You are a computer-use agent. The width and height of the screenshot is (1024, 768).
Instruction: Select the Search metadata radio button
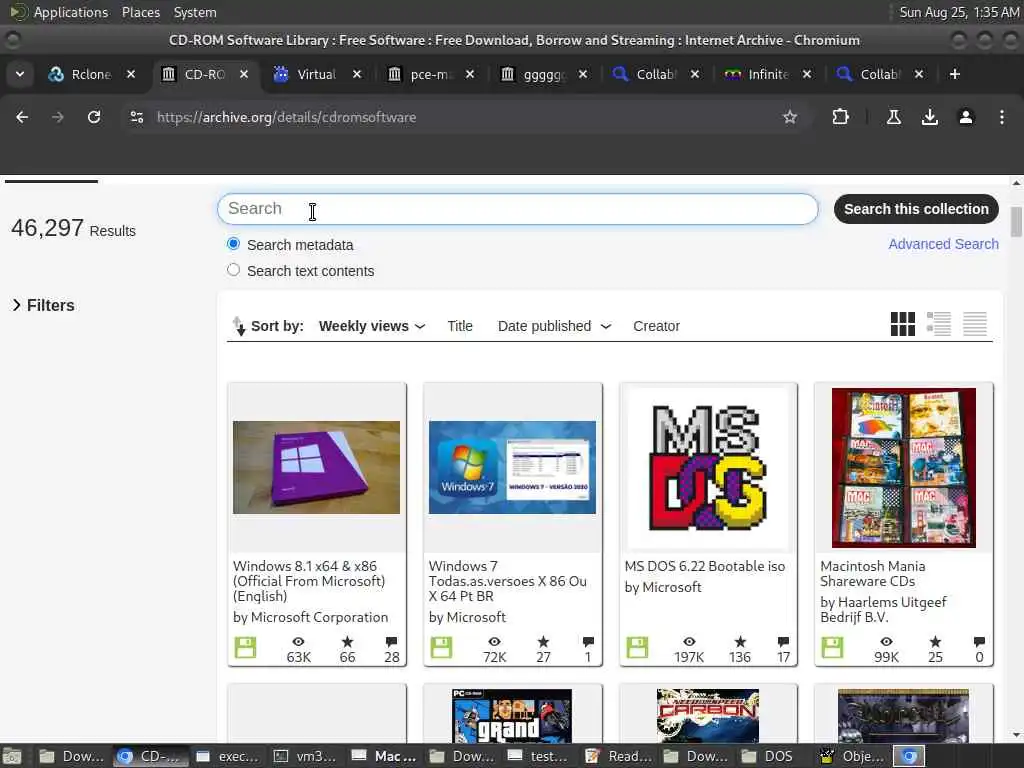coord(233,244)
